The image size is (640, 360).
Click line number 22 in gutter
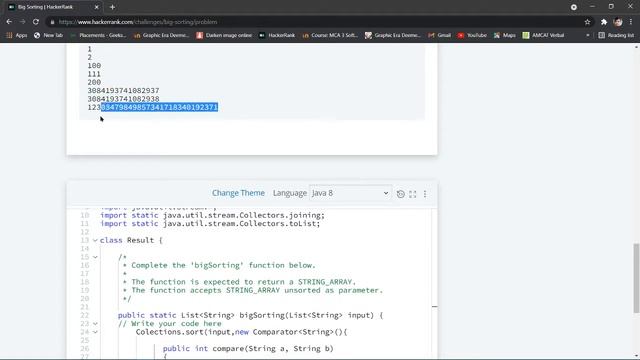point(84,315)
